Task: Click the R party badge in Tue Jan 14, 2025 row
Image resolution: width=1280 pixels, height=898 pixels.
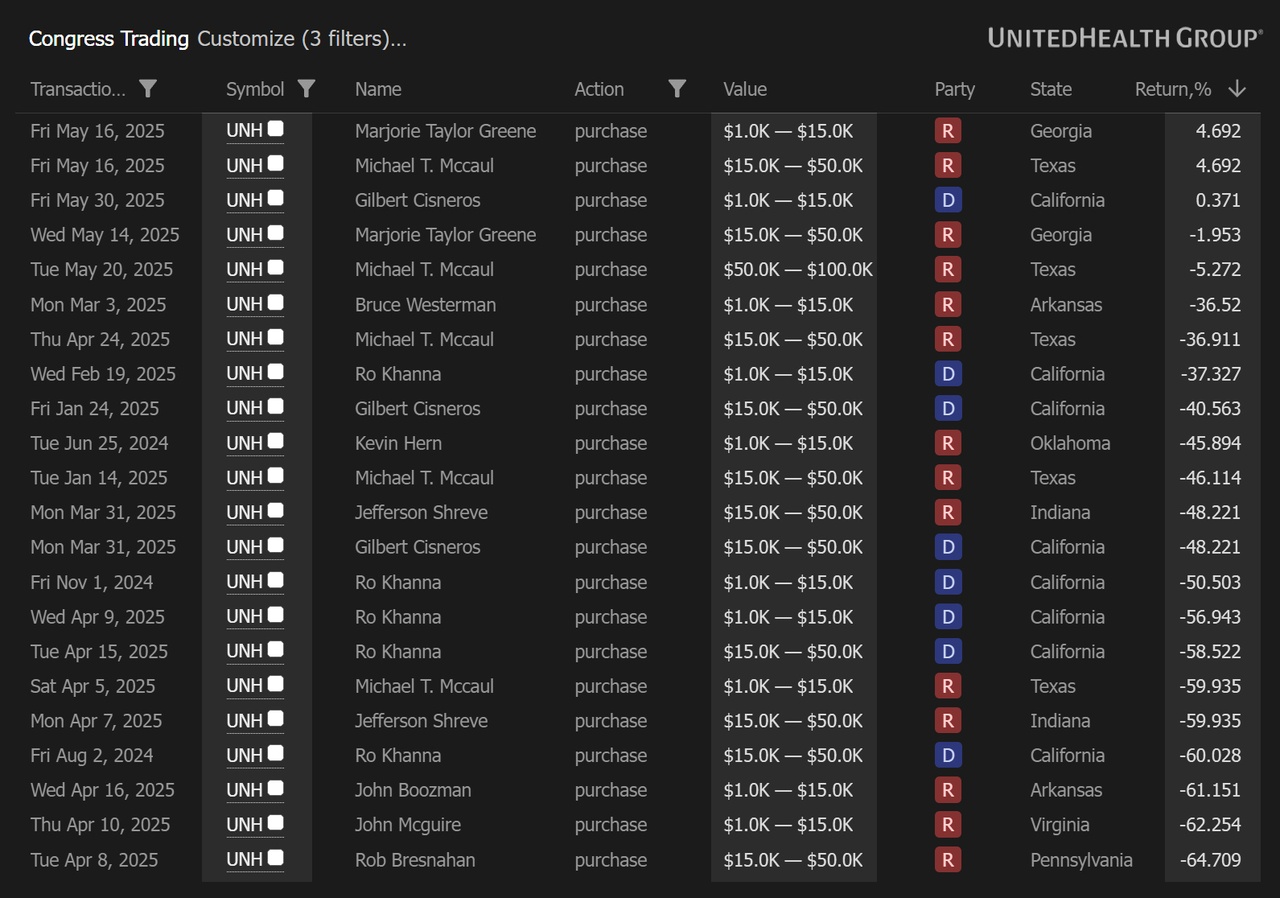Action: tap(947, 478)
